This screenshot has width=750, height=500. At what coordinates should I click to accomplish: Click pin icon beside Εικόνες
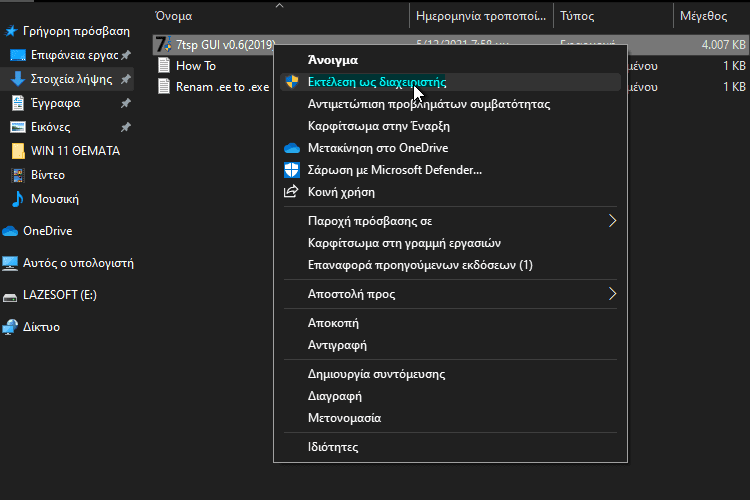point(126,127)
